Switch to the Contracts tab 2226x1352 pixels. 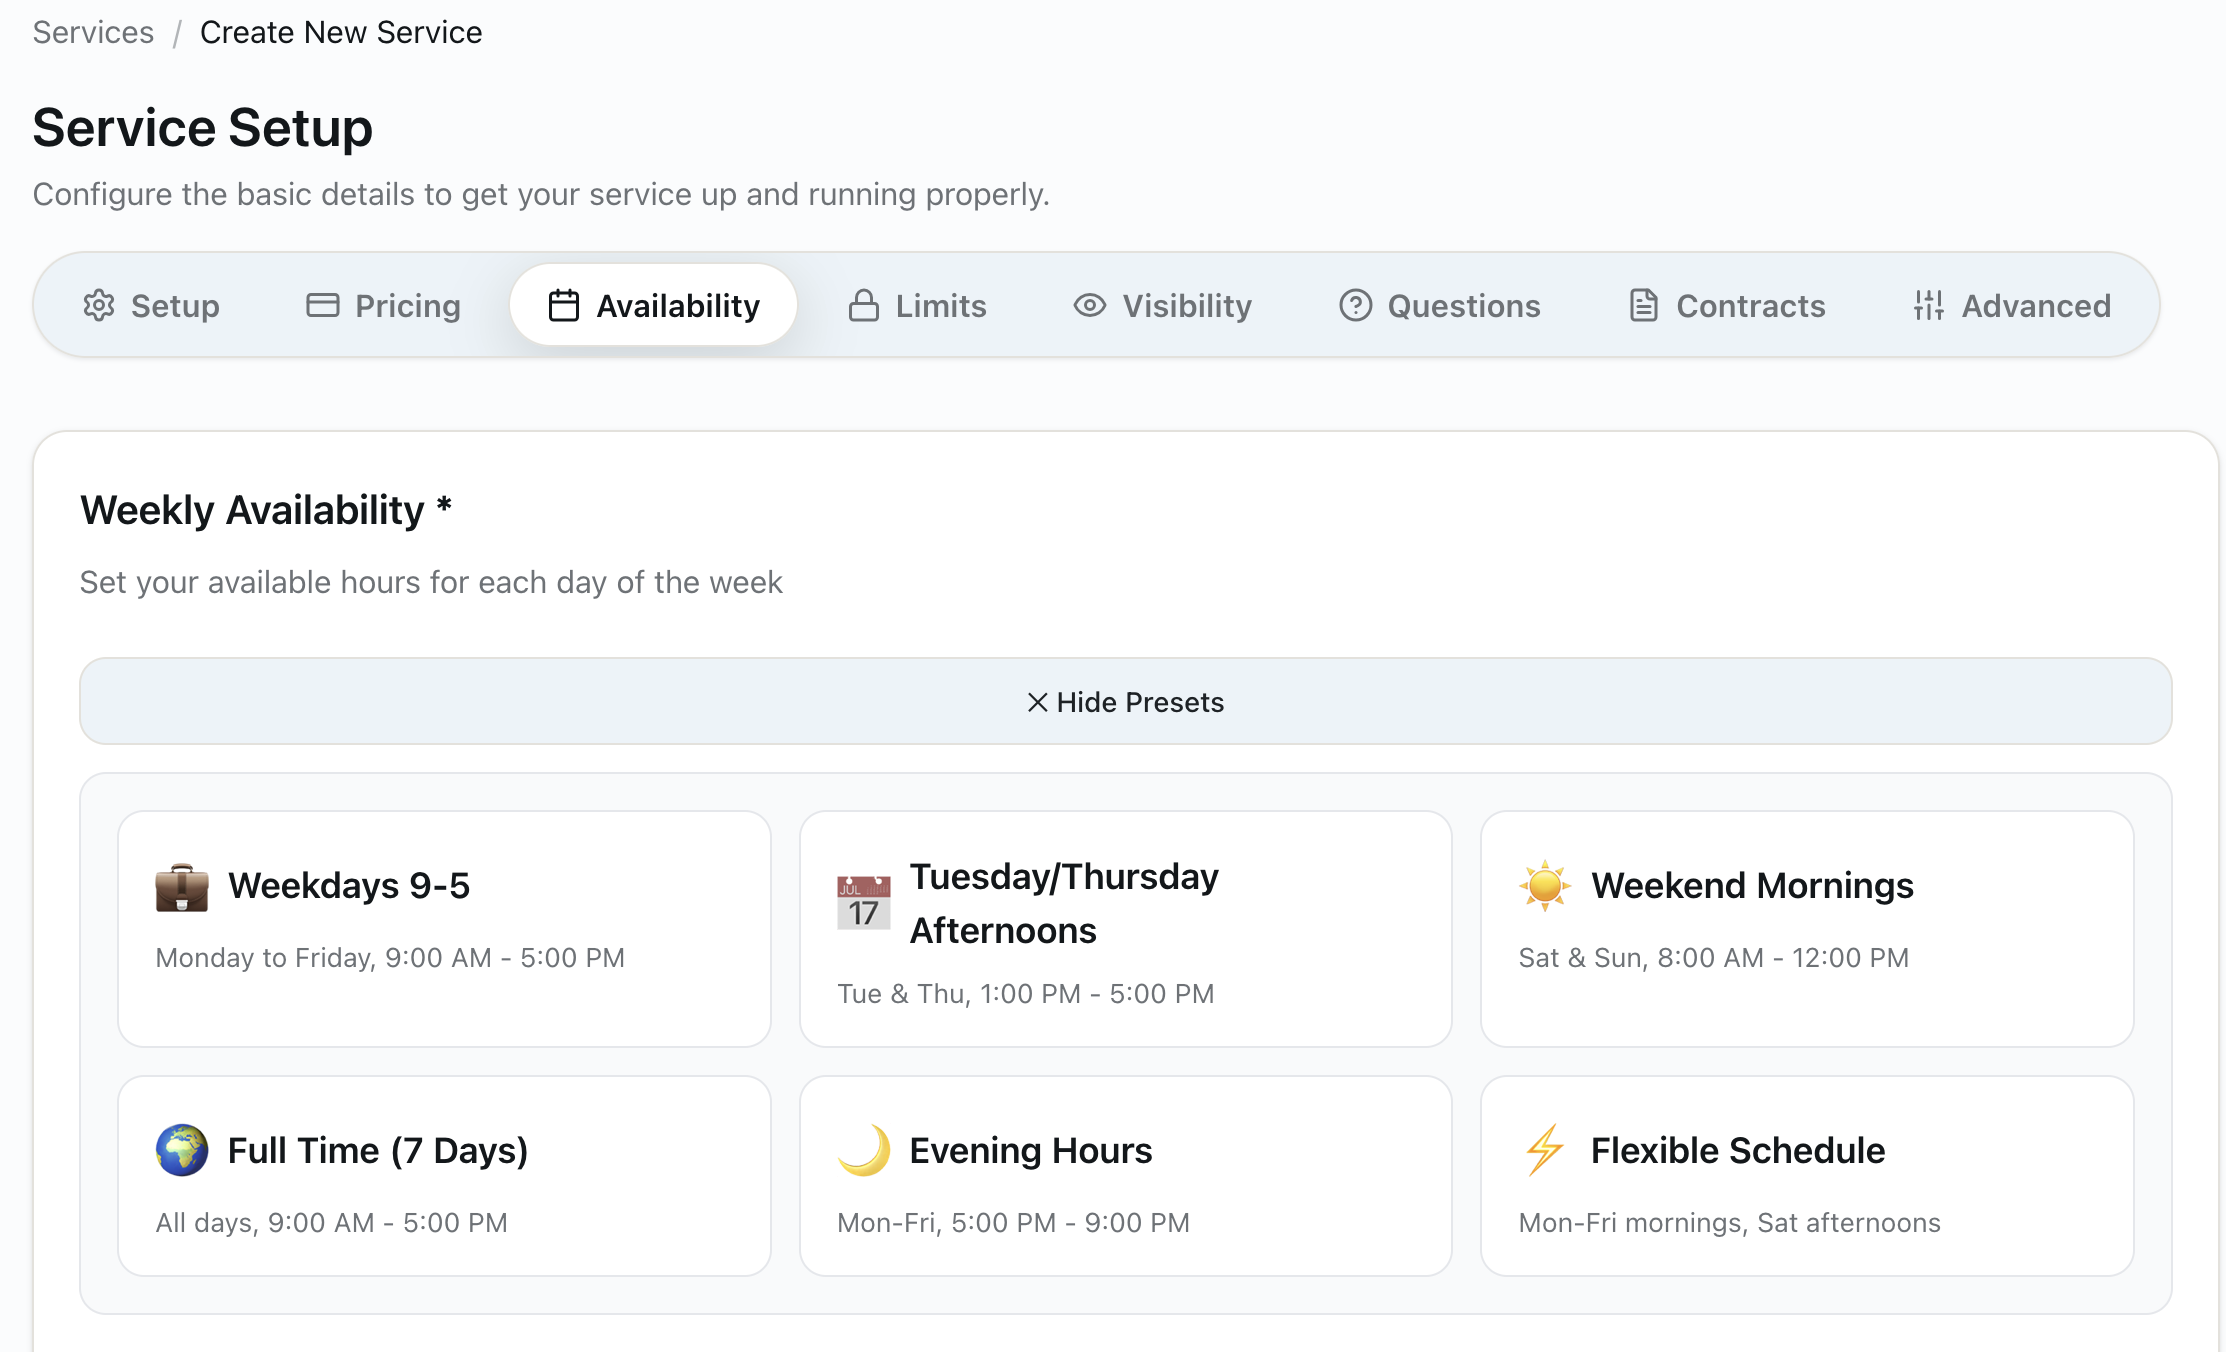tap(1727, 305)
